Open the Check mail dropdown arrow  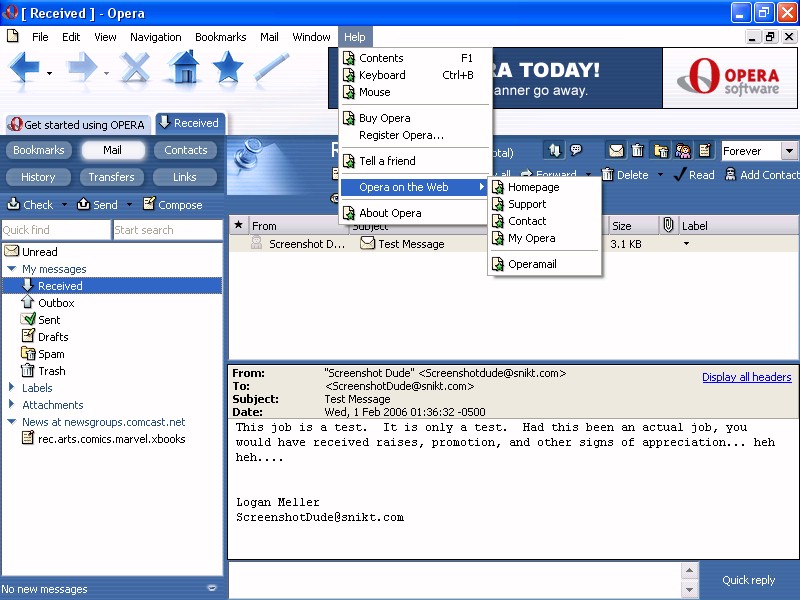64,205
